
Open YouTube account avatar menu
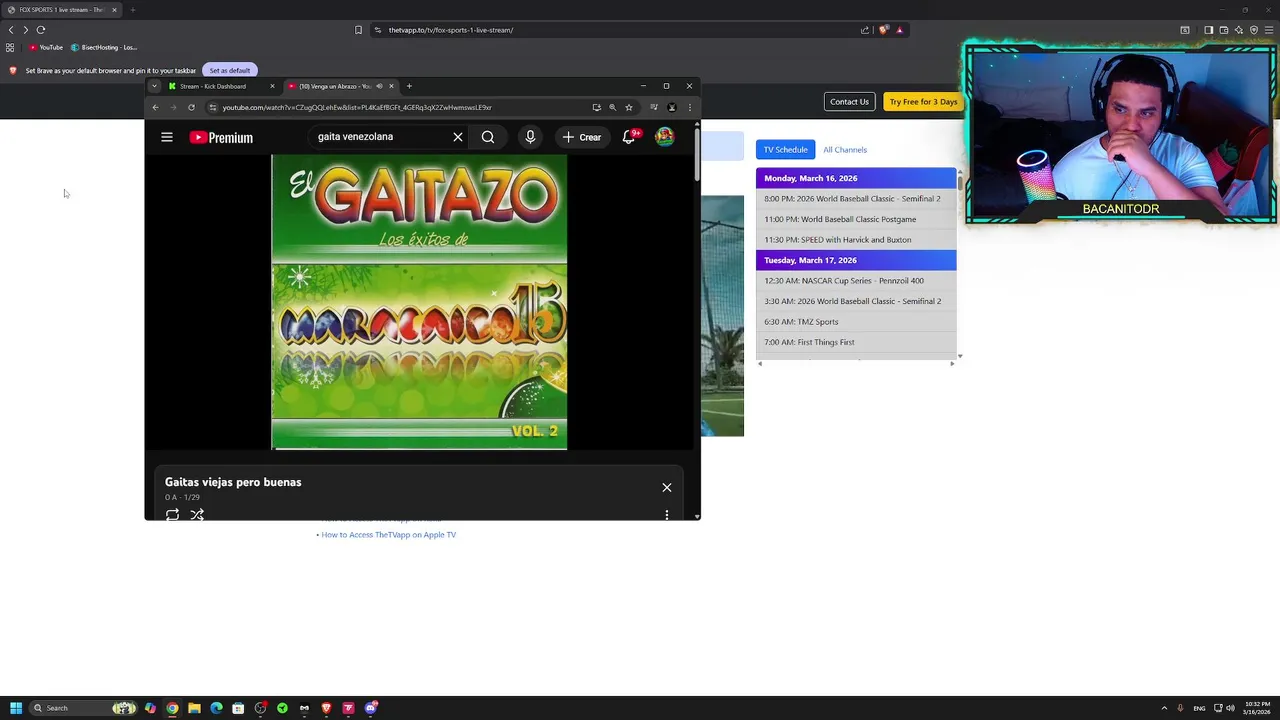(x=664, y=137)
